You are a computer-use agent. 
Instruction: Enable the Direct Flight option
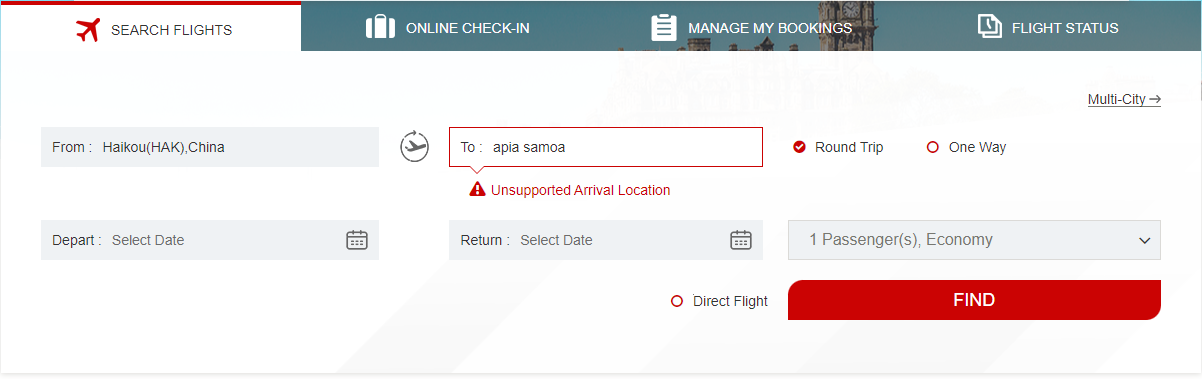tap(719, 301)
